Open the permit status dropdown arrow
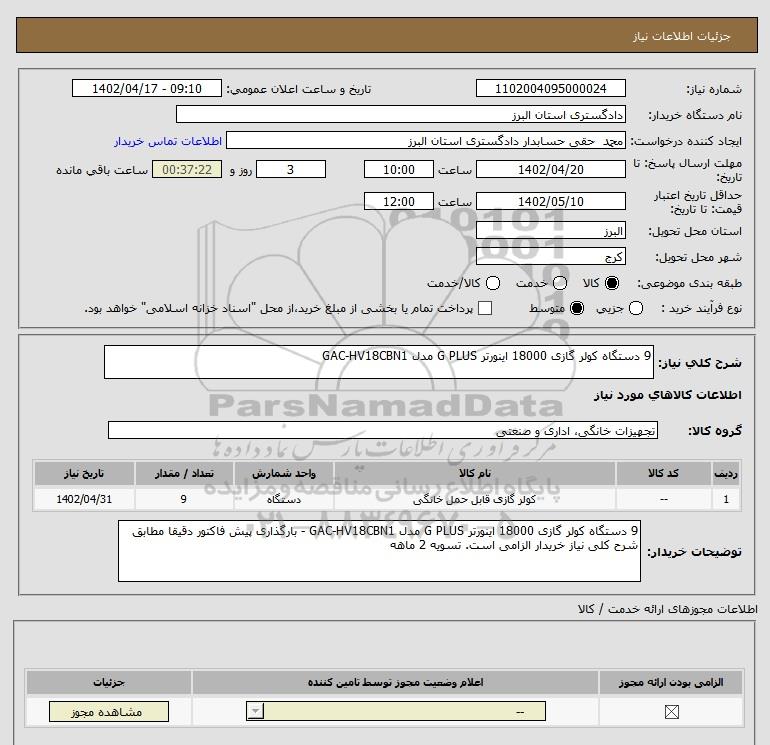This screenshot has height=745, width=770. click(255, 711)
